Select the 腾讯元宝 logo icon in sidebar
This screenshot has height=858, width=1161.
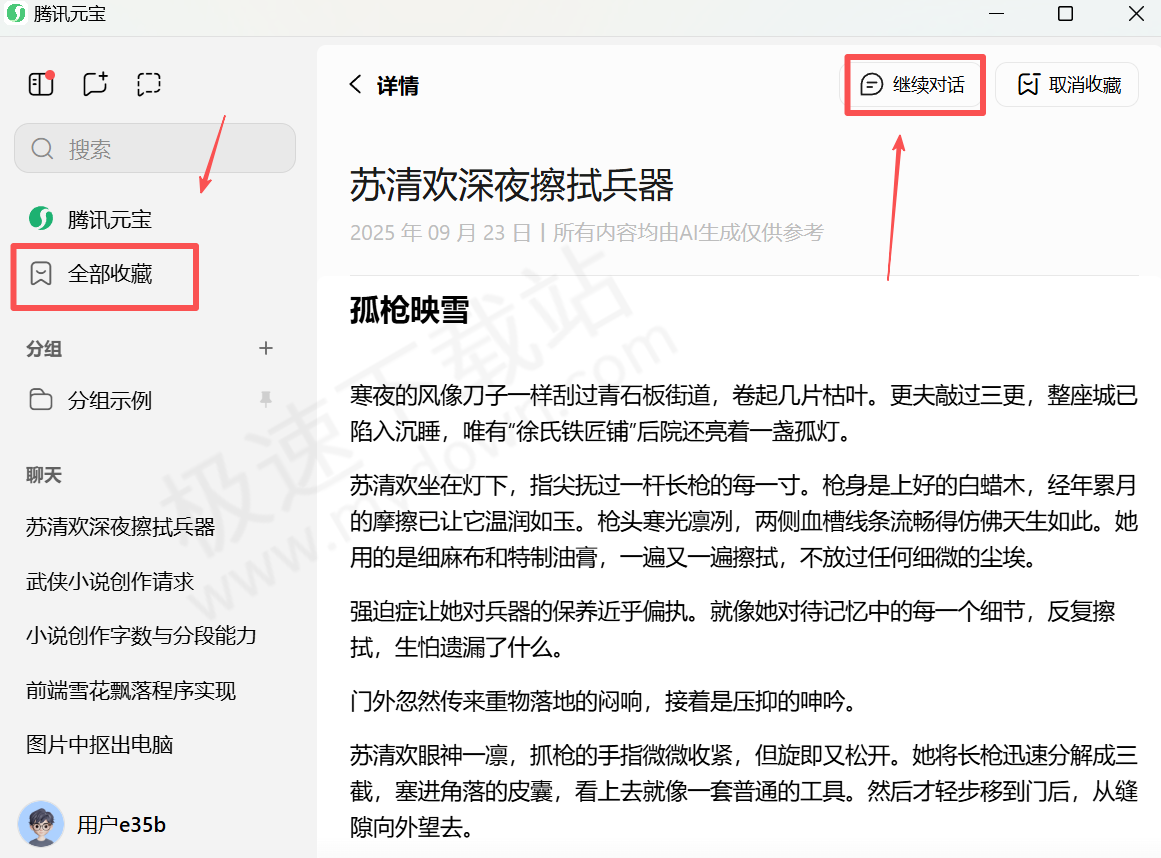pyautogui.click(x=40, y=219)
